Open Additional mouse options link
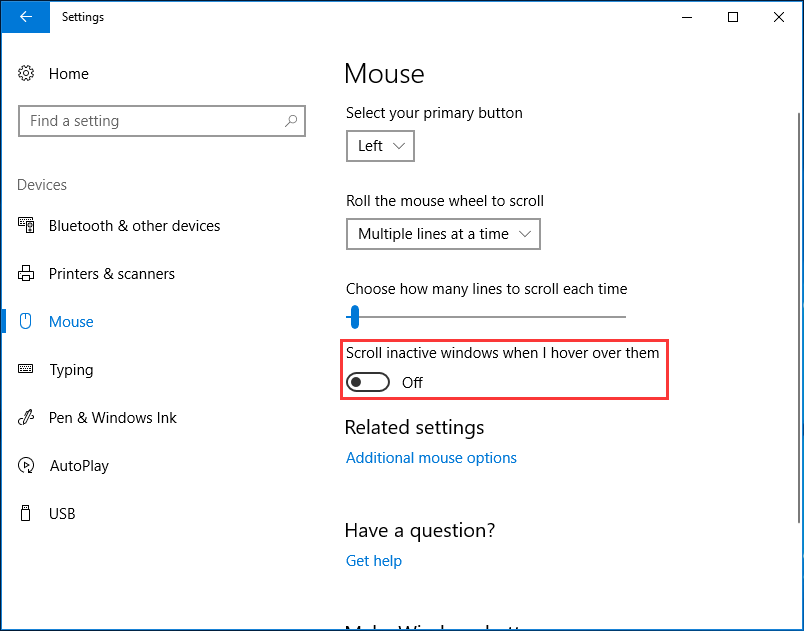Screen dimensions: 804x631 point(431,458)
